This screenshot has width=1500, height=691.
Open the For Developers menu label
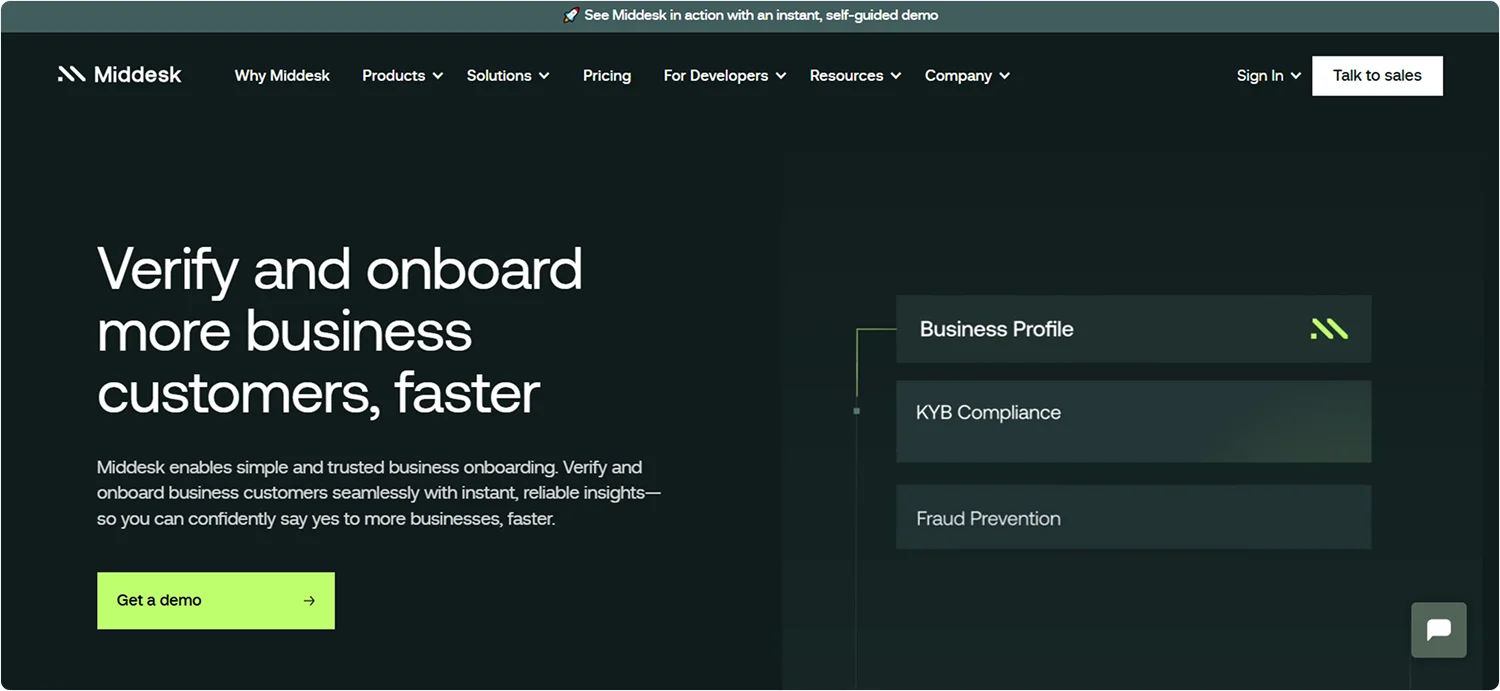[716, 76]
